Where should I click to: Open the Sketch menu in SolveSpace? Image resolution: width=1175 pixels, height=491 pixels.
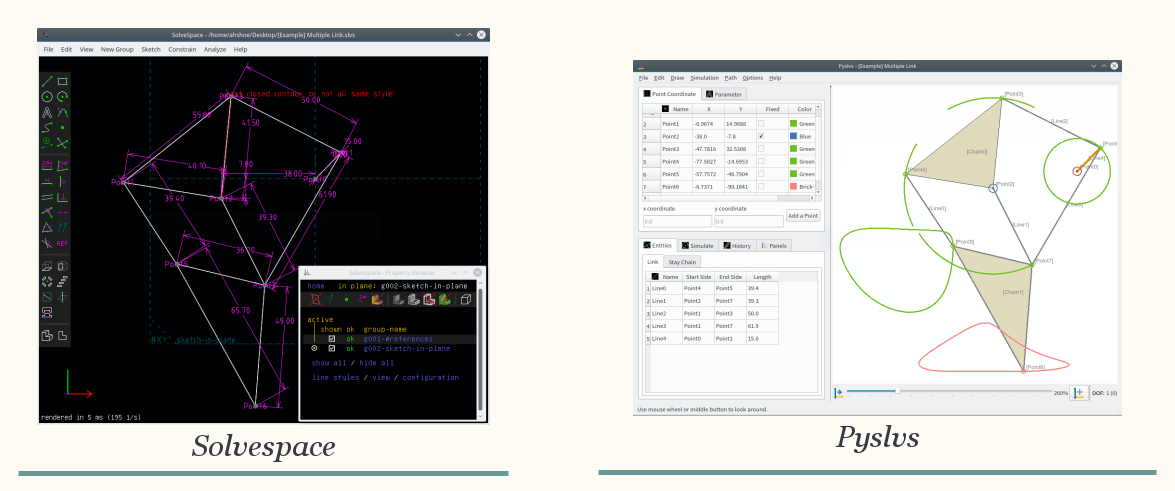151,49
